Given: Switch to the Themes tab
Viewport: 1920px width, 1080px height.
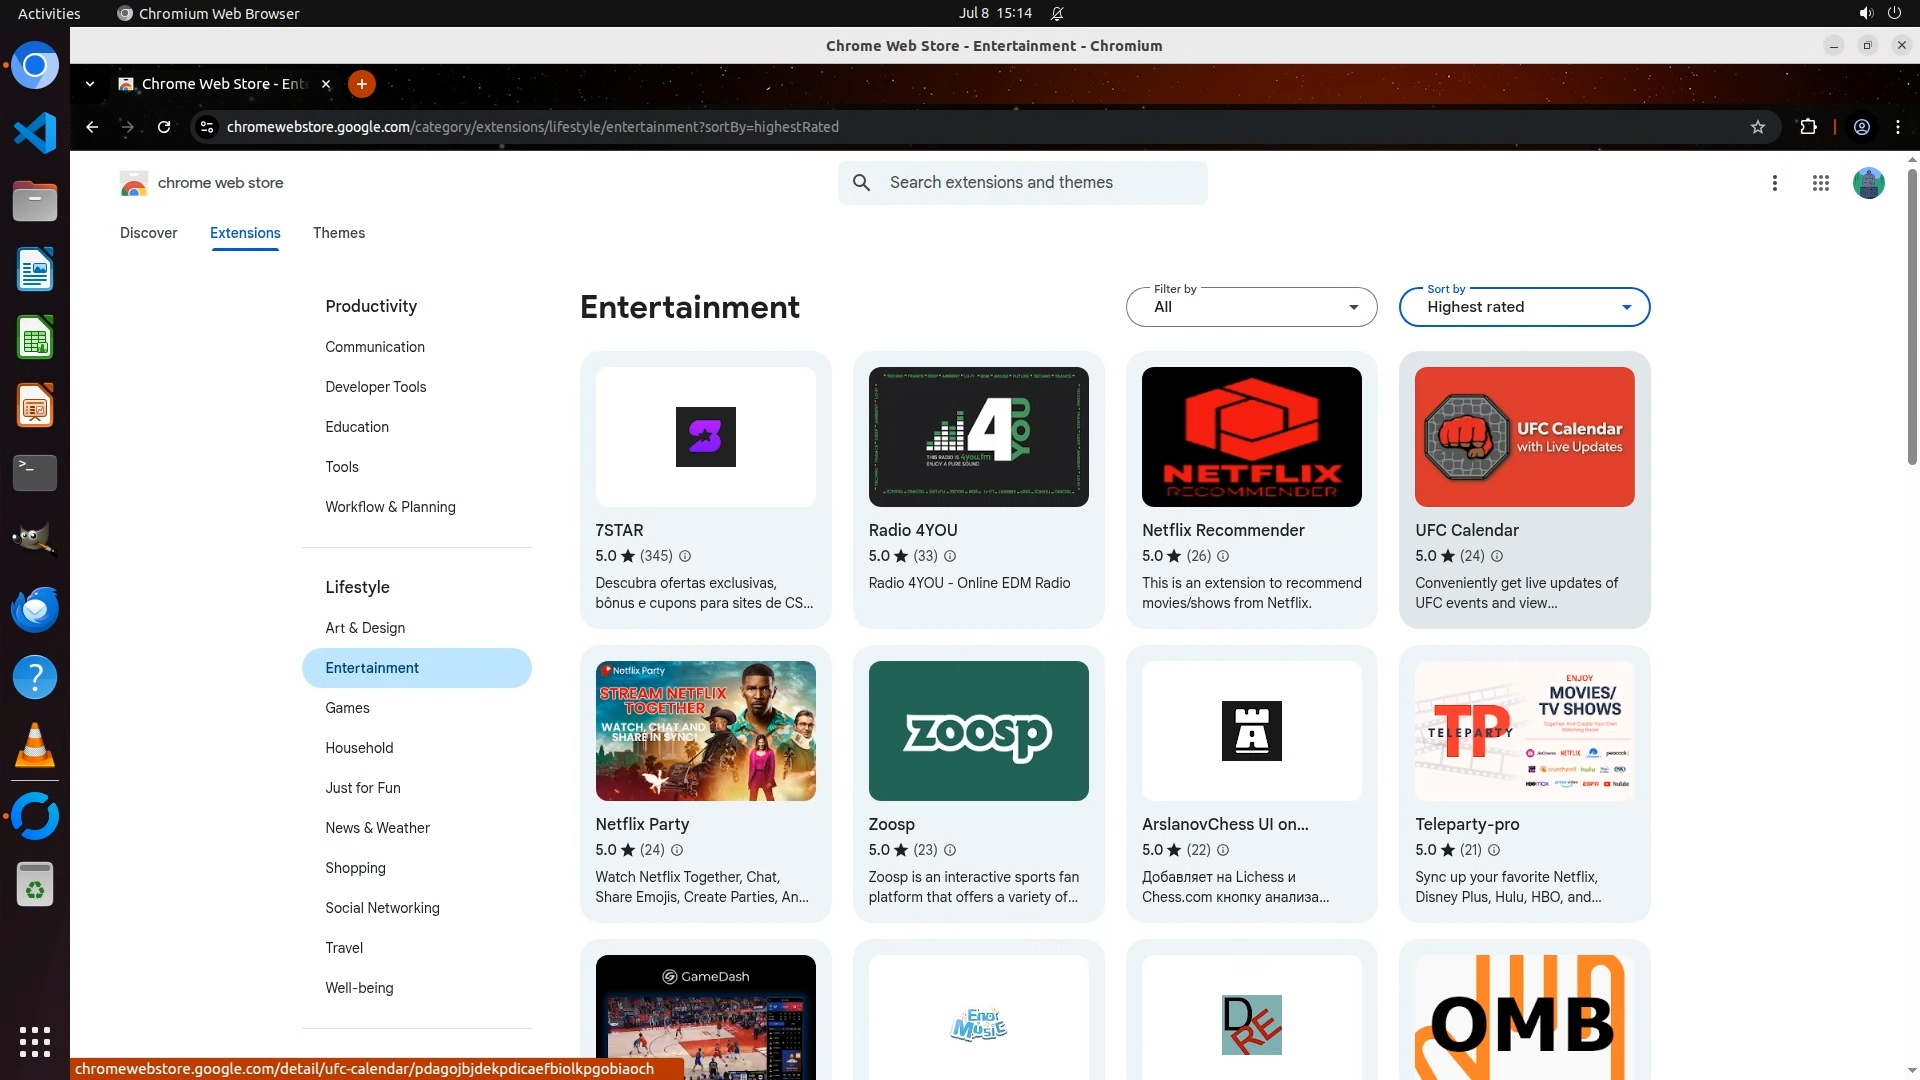Looking at the screenshot, I should (338, 233).
